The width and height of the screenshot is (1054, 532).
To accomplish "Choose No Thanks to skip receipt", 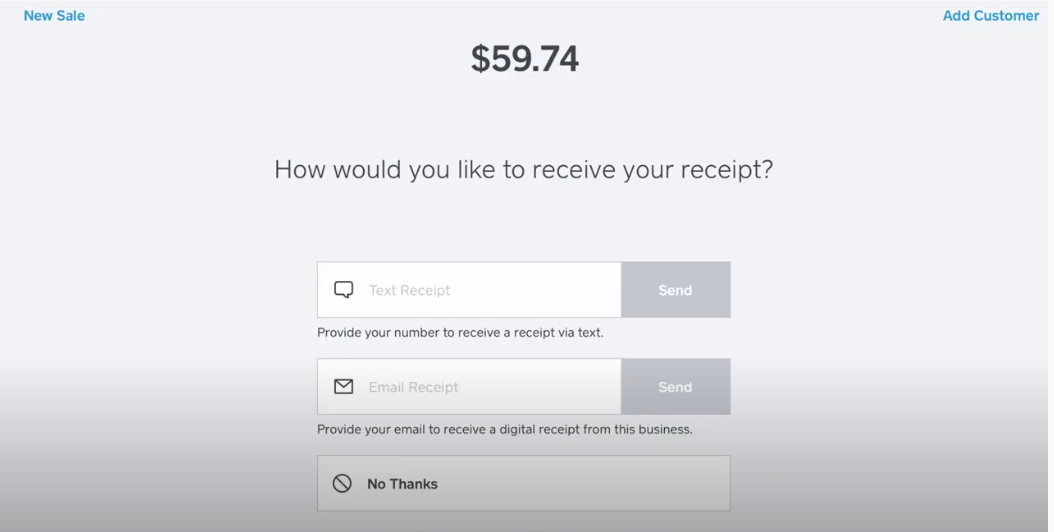I will [x=523, y=484].
